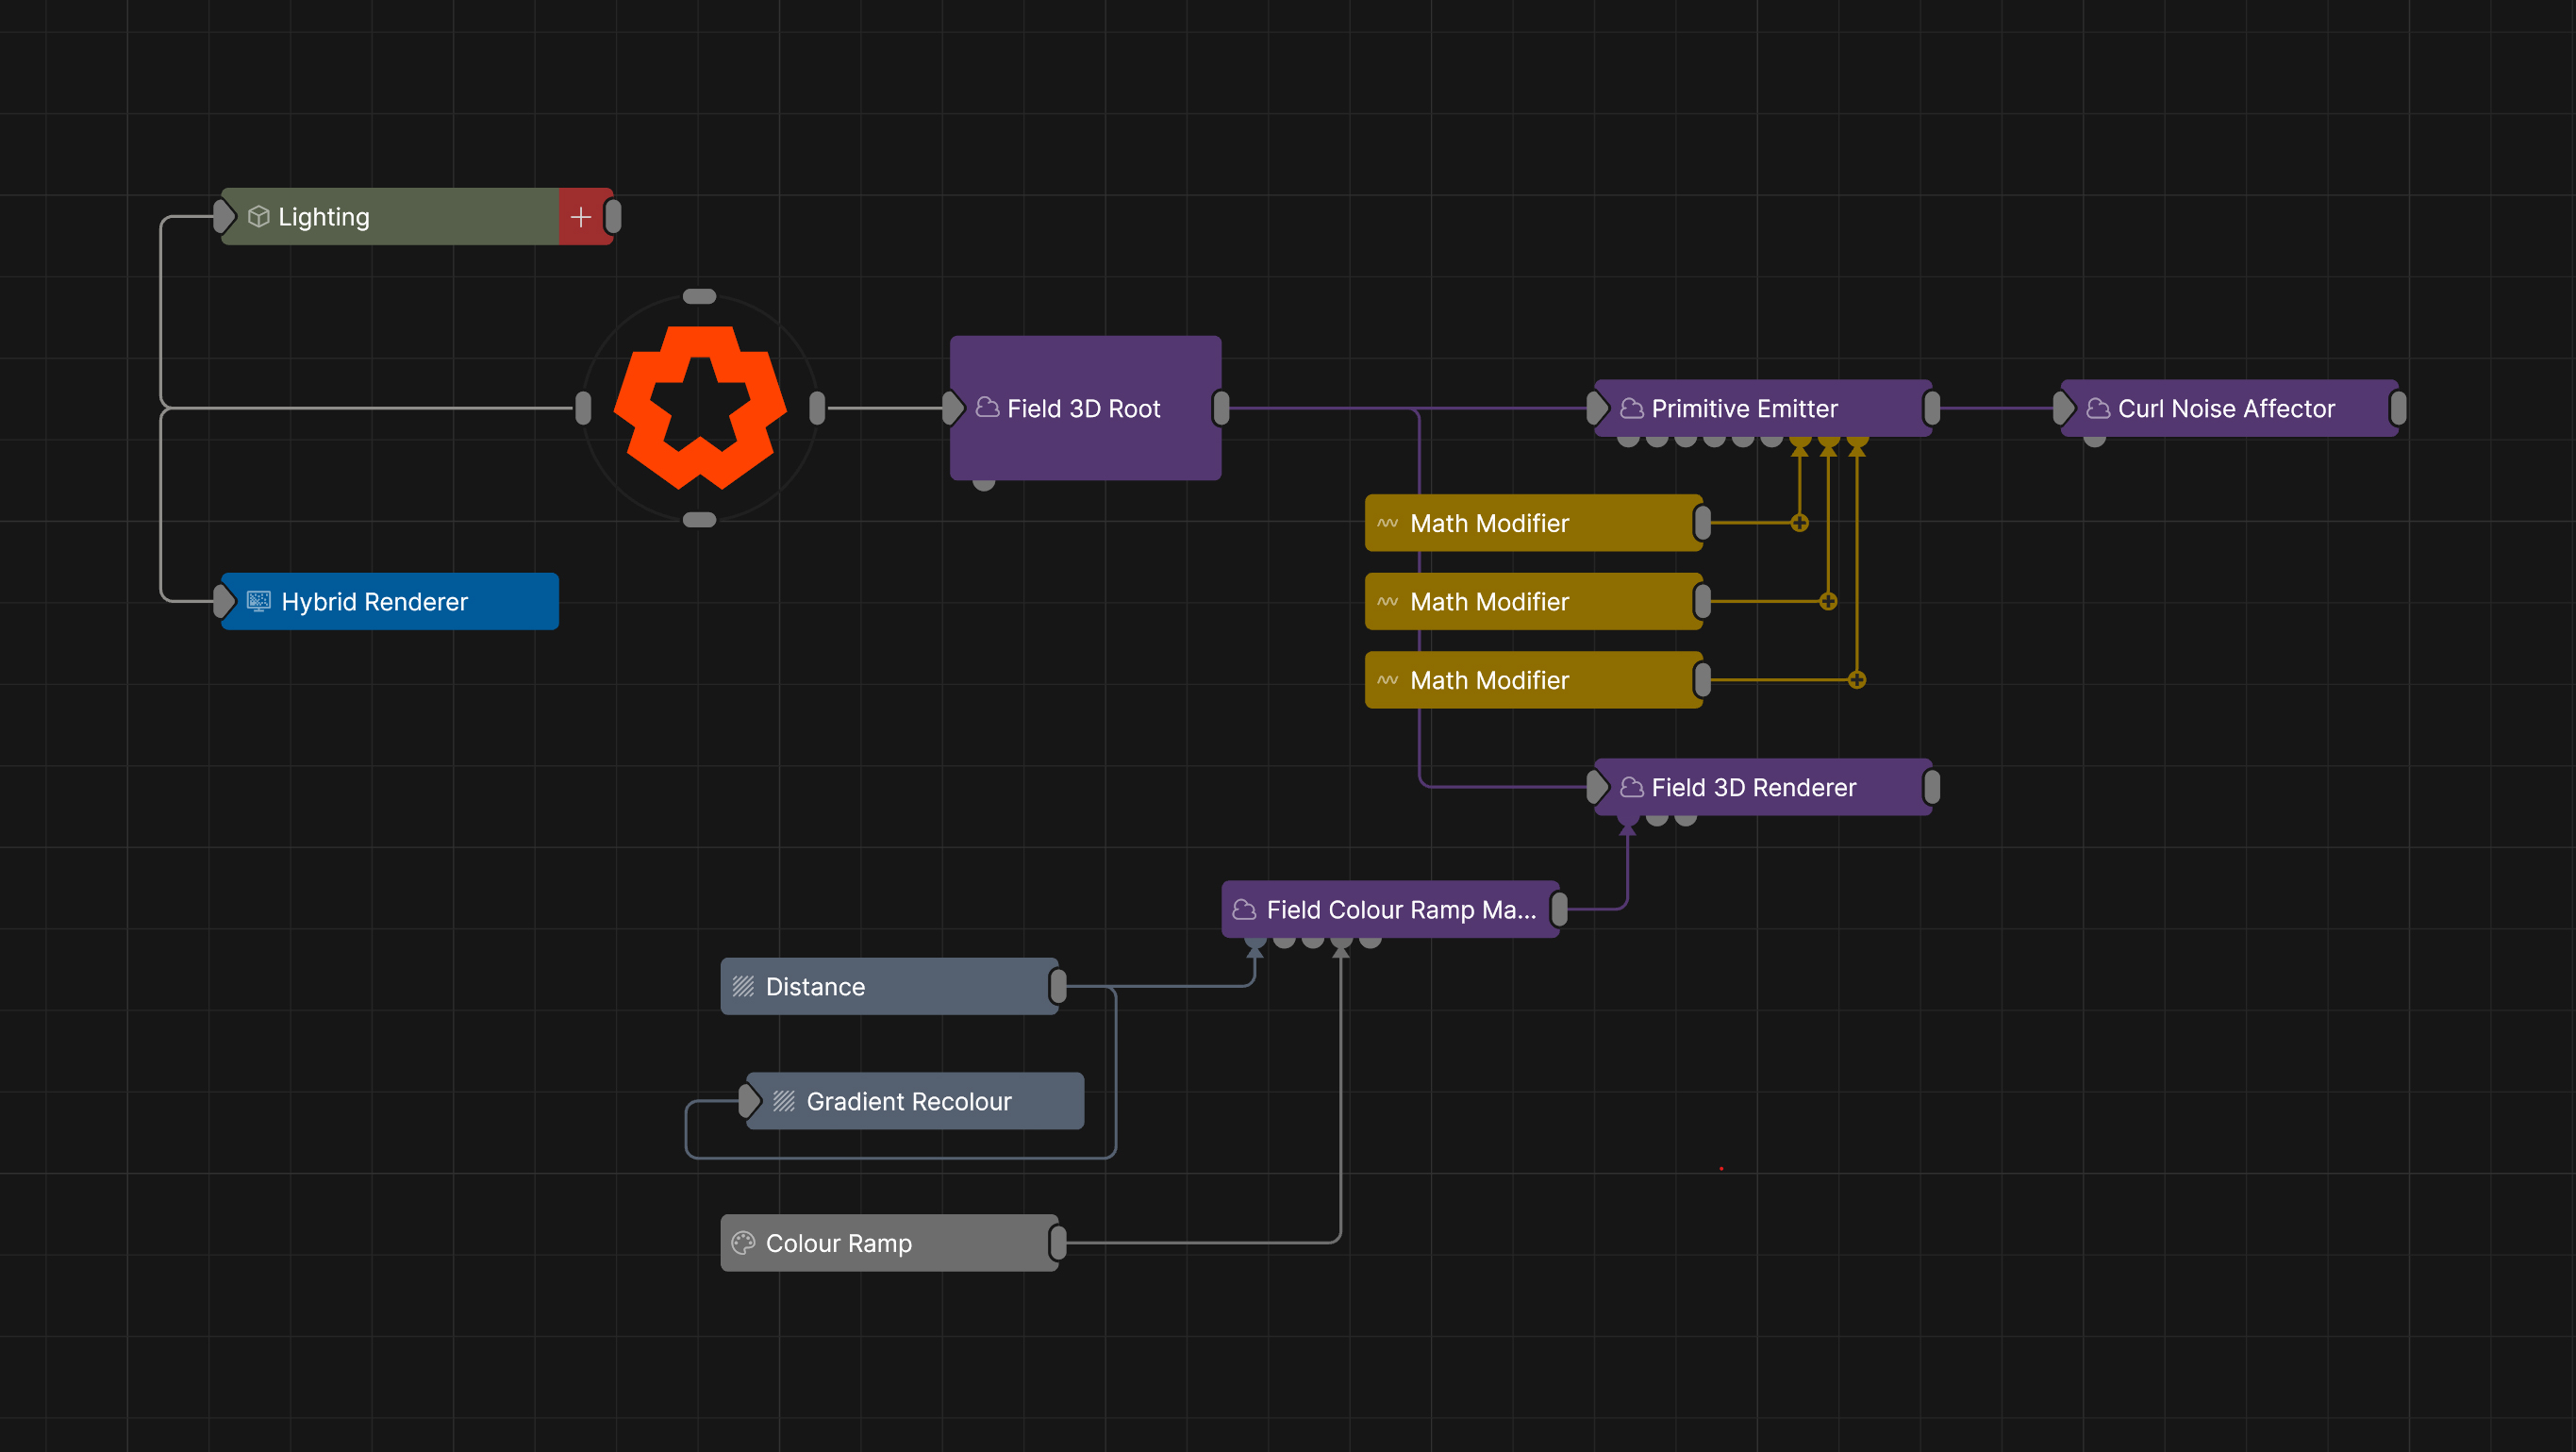Image resolution: width=2576 pixels, height=1452 pixels.
Task: Click bottom Math Modifier's circular link endpoint
Action: (1857, 680)
